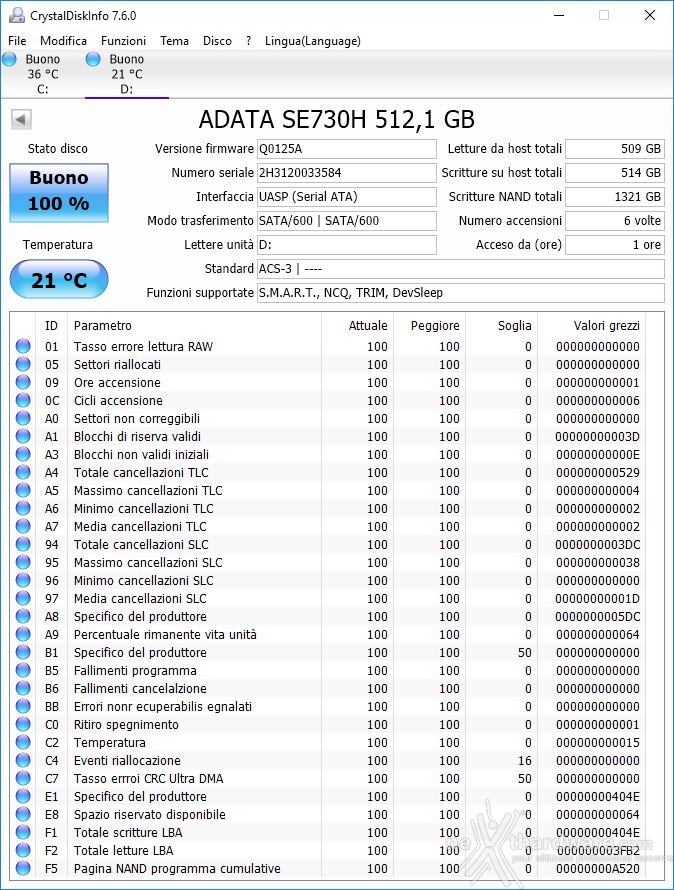This screenshot has height=890, width=674.
Task: Click the status icon for Eventi riallocazione
Action: pos(23,761)
